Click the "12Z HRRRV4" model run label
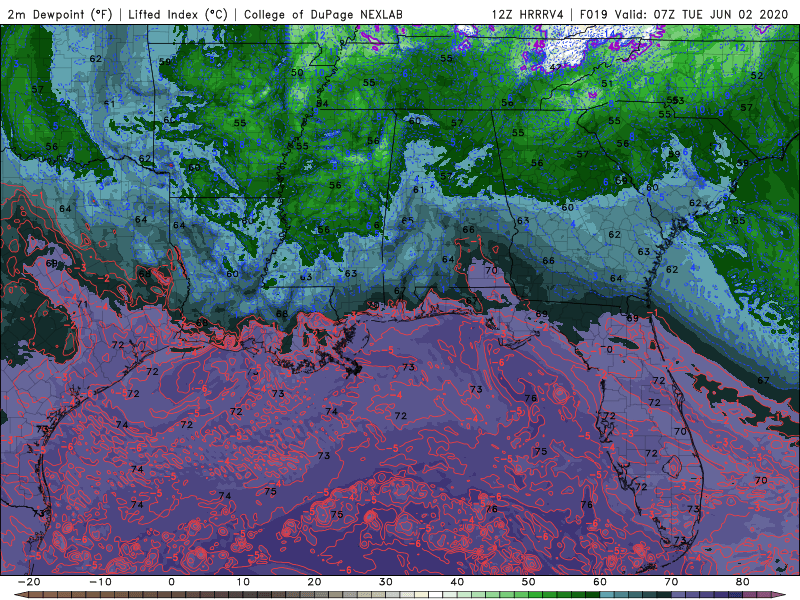The width and height of the screenshot is (800, 600). point(527,14)
